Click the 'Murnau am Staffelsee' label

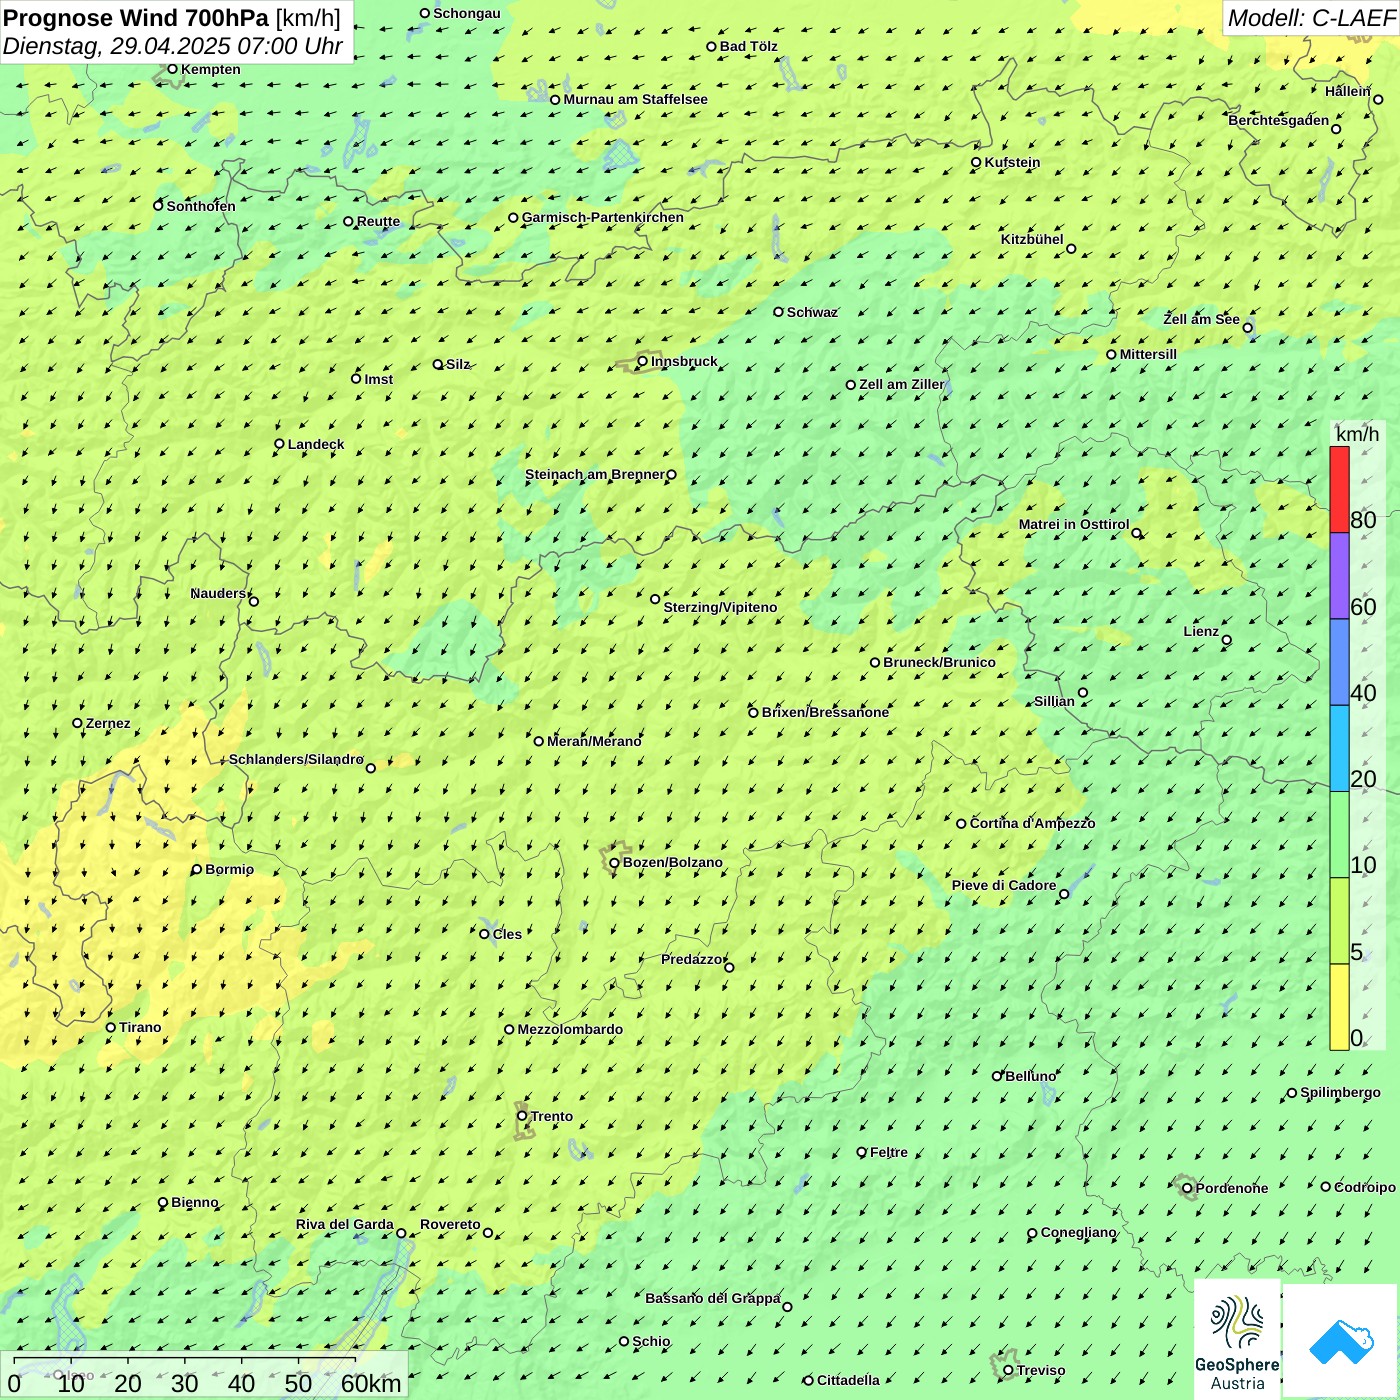coord(635,99)
